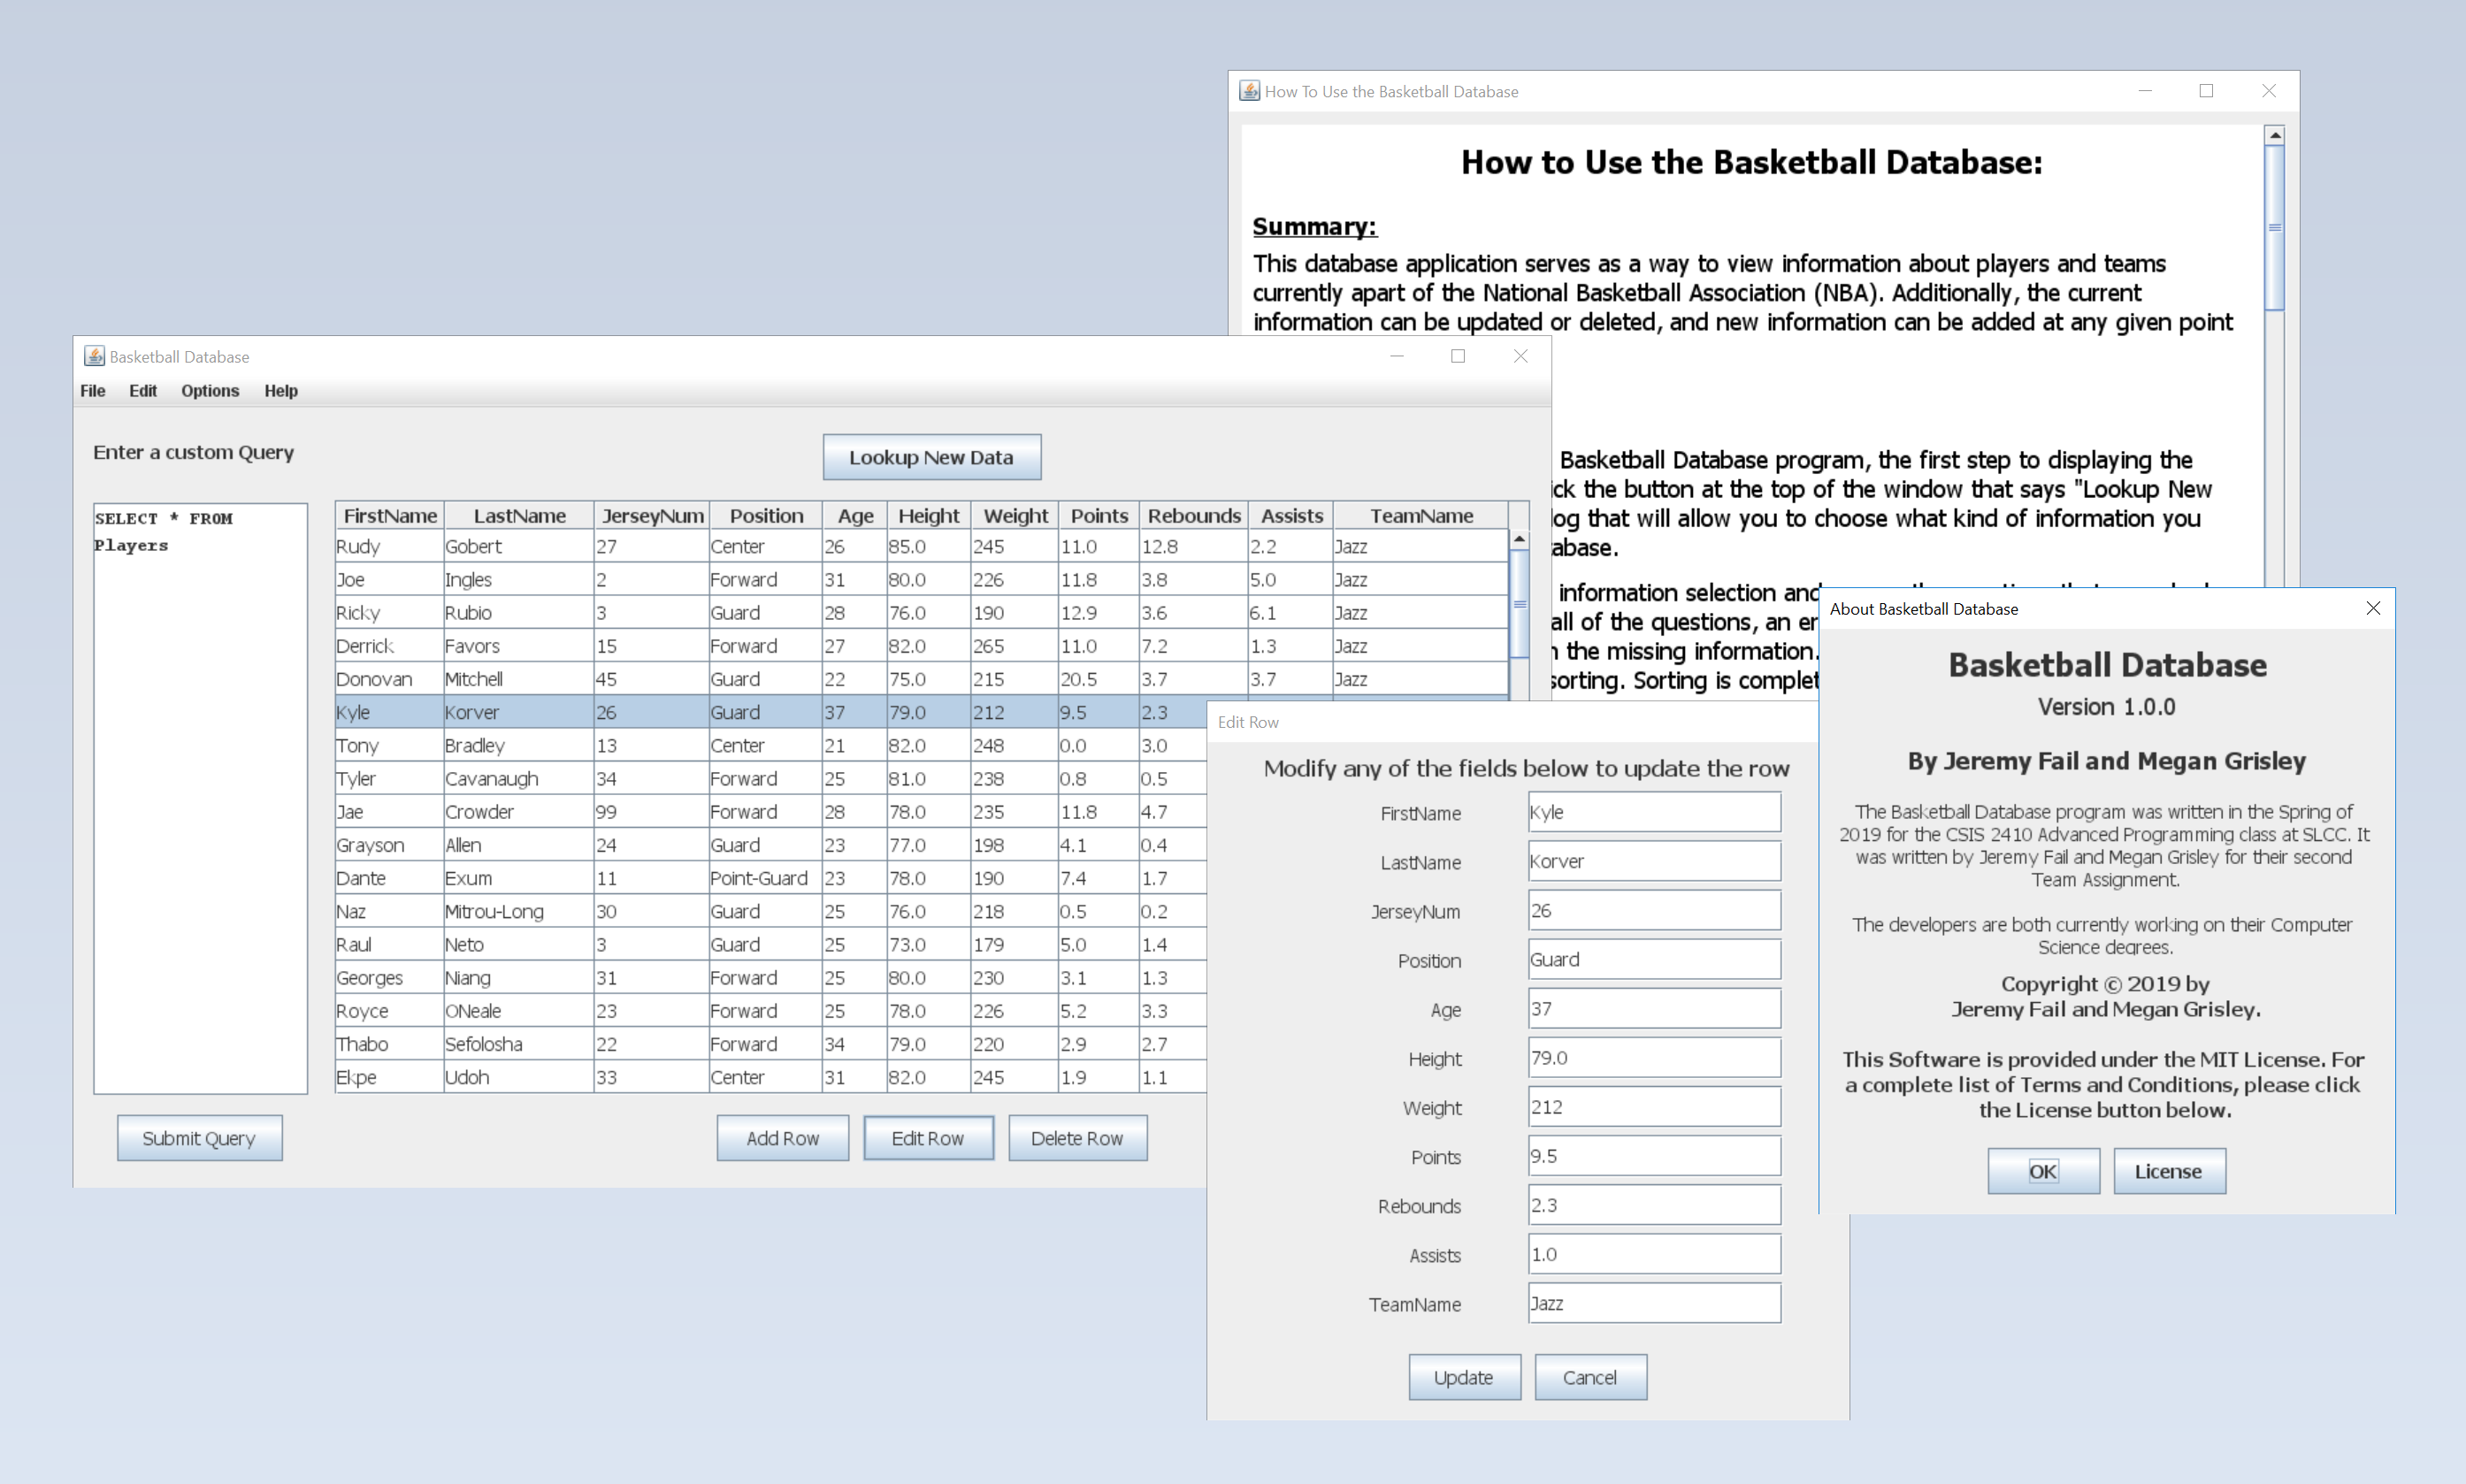The height and width of the screenshot is (1484, 2466).
Task: Open the License terms via the License button
Action: pyautogui.click(x=2168, y=1171)
